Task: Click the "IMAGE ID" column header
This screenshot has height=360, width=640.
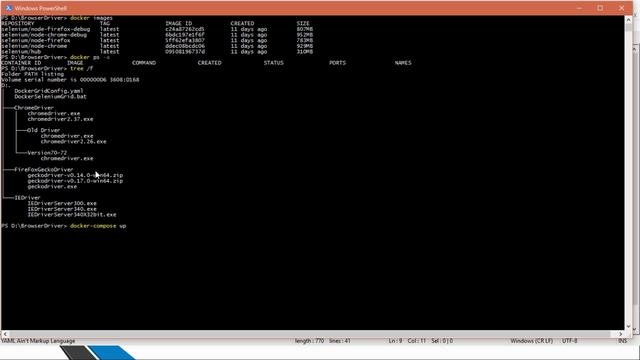Action: [x=178, y=24]
